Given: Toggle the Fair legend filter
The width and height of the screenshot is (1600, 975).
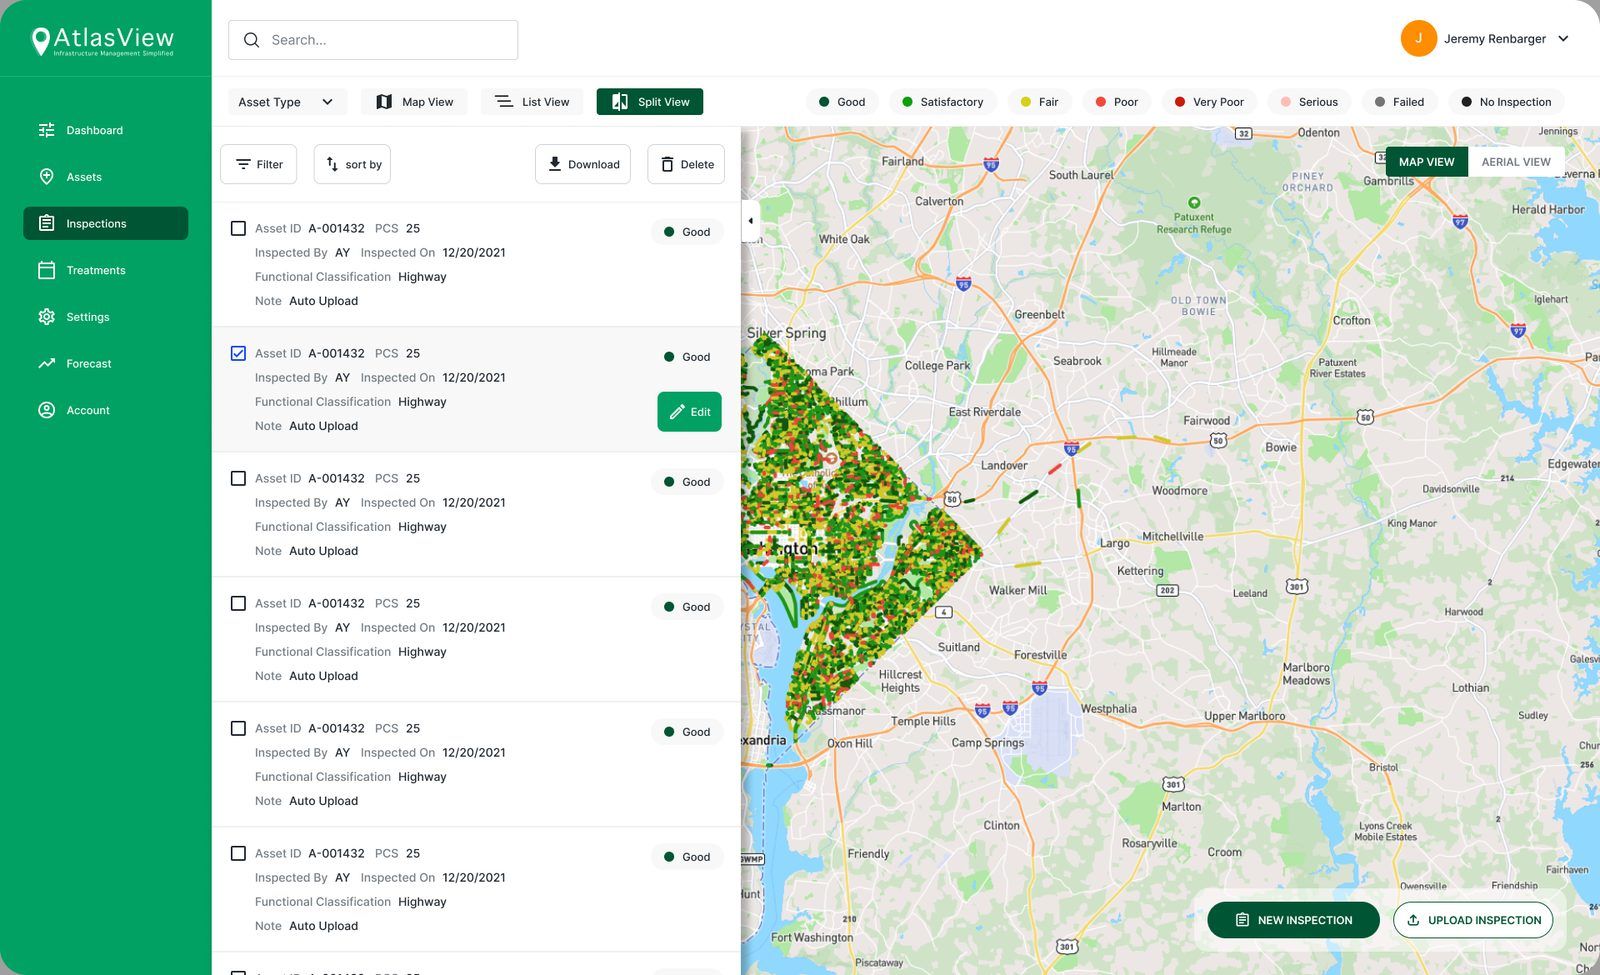Looking at the screenshot, I should [1039, 102].
